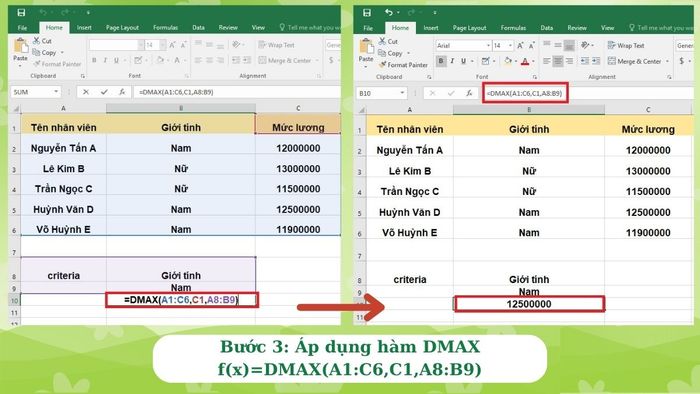Expand Name Box B10 dropdown in right Excel window
The height and width of the screenshot is (394, 700).
click(x=402, y=93)
